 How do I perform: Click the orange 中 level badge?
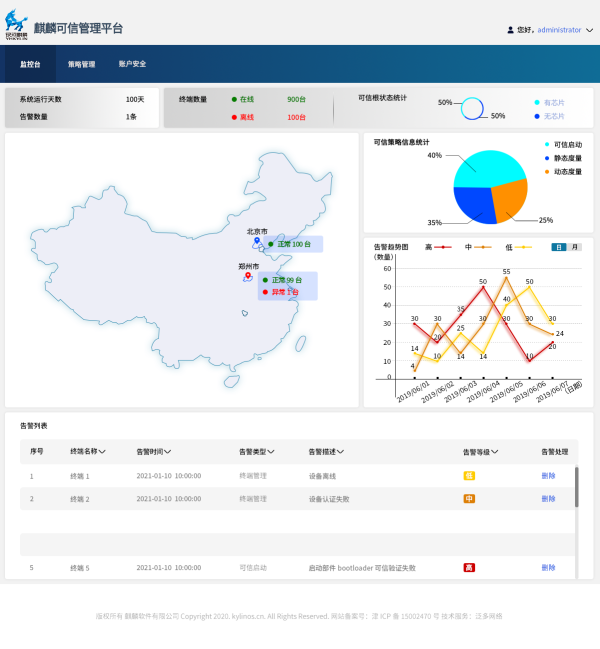469,499
